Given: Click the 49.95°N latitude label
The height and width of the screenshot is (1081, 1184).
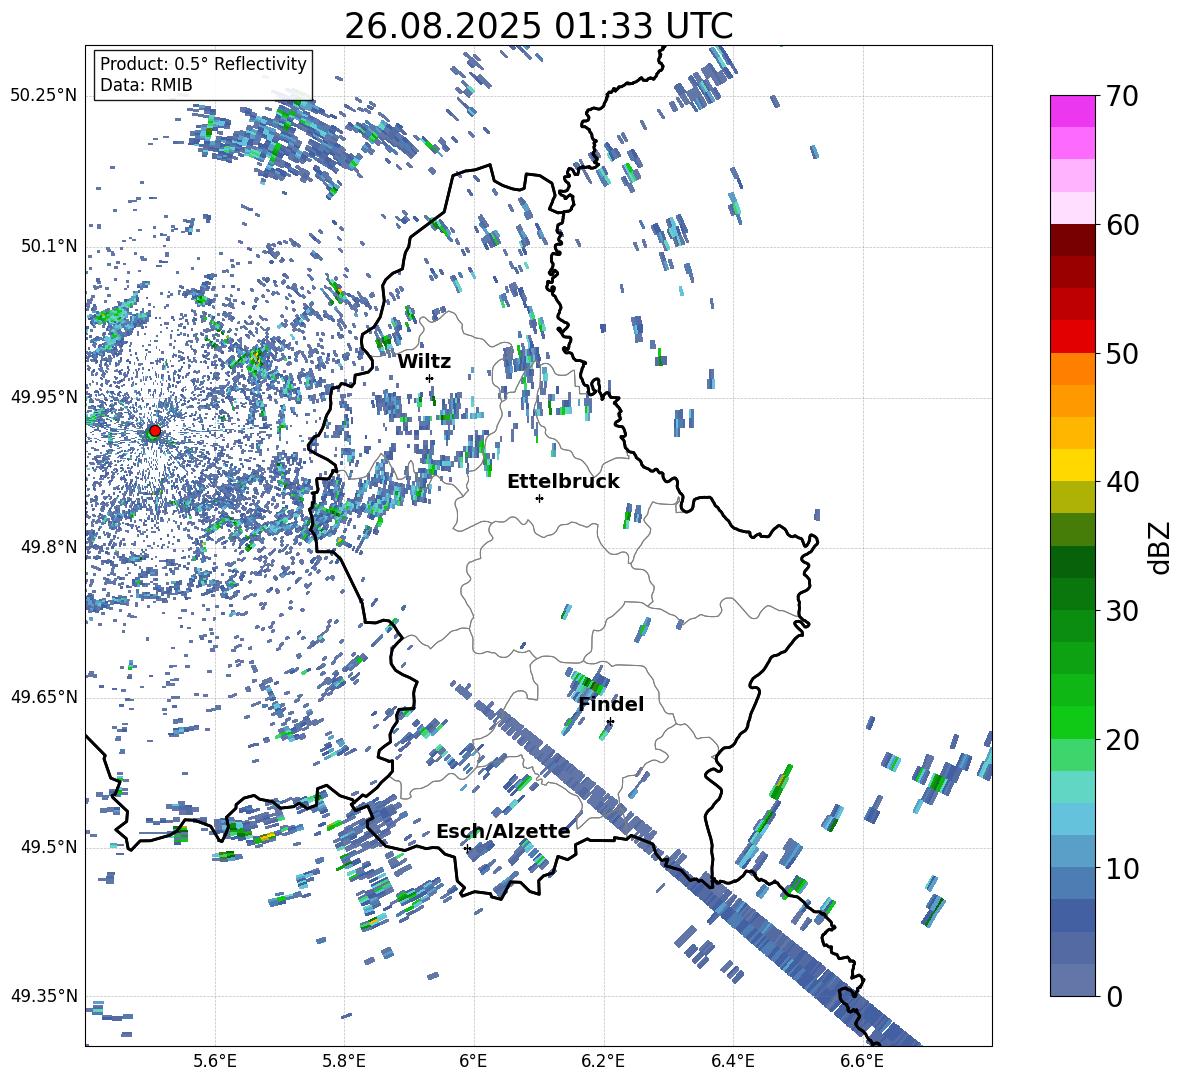Looking at the screenshot, I should [x=44, y=396].
